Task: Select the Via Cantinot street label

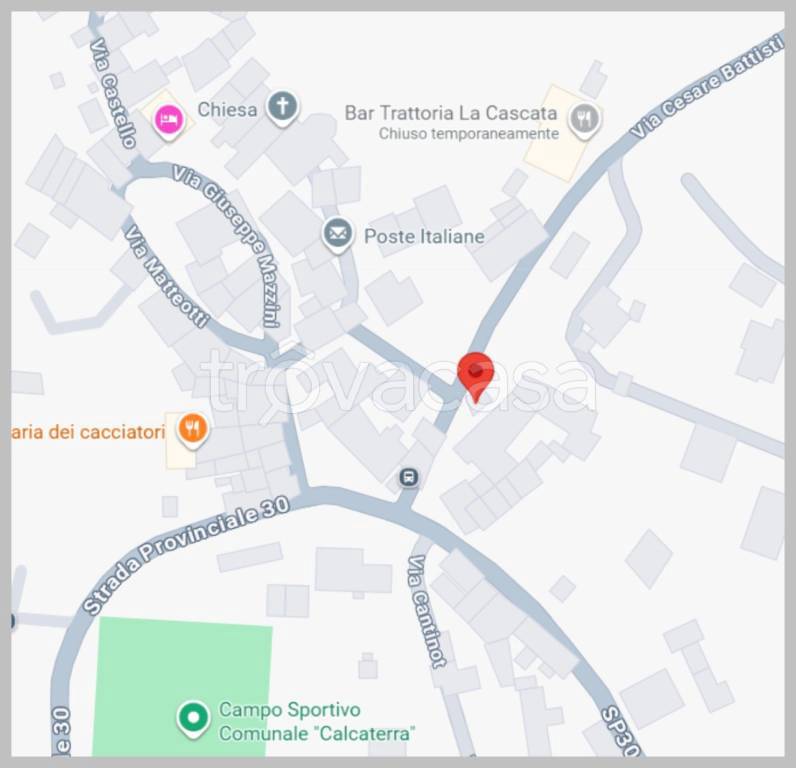Action: (x=426, y=611)
